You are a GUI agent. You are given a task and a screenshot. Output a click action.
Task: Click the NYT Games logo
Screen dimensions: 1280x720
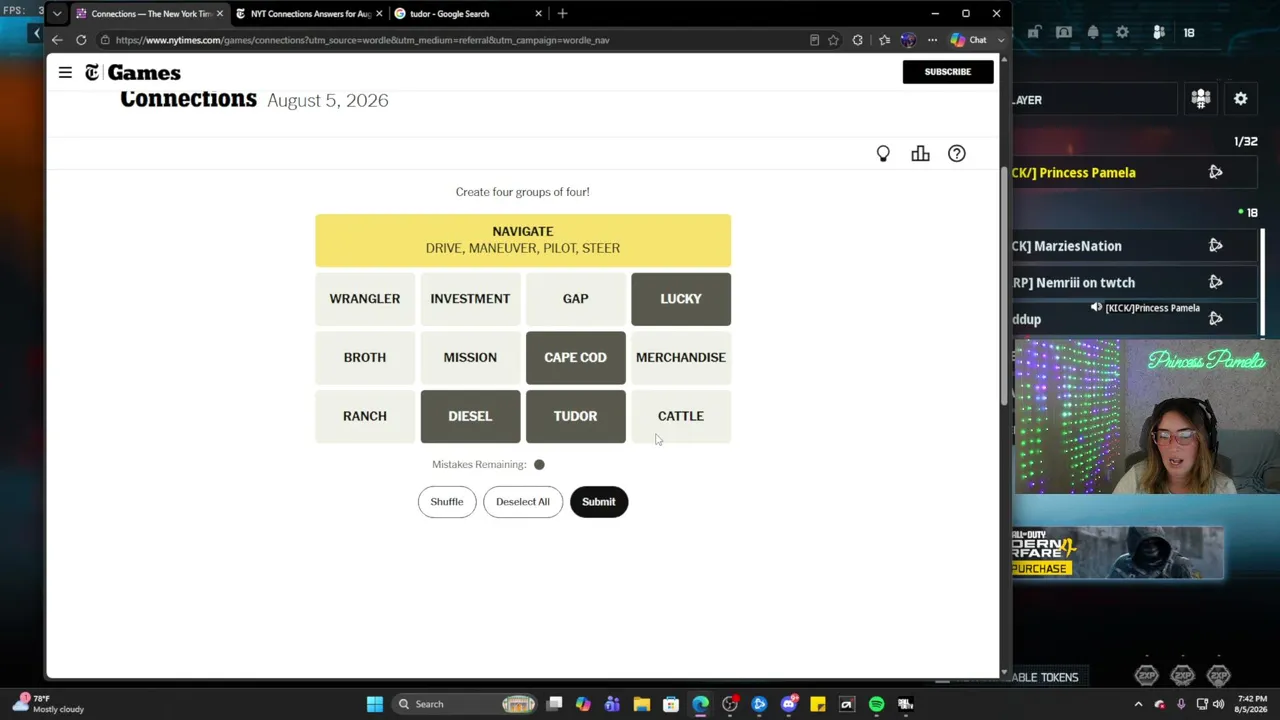coord(133,72)
